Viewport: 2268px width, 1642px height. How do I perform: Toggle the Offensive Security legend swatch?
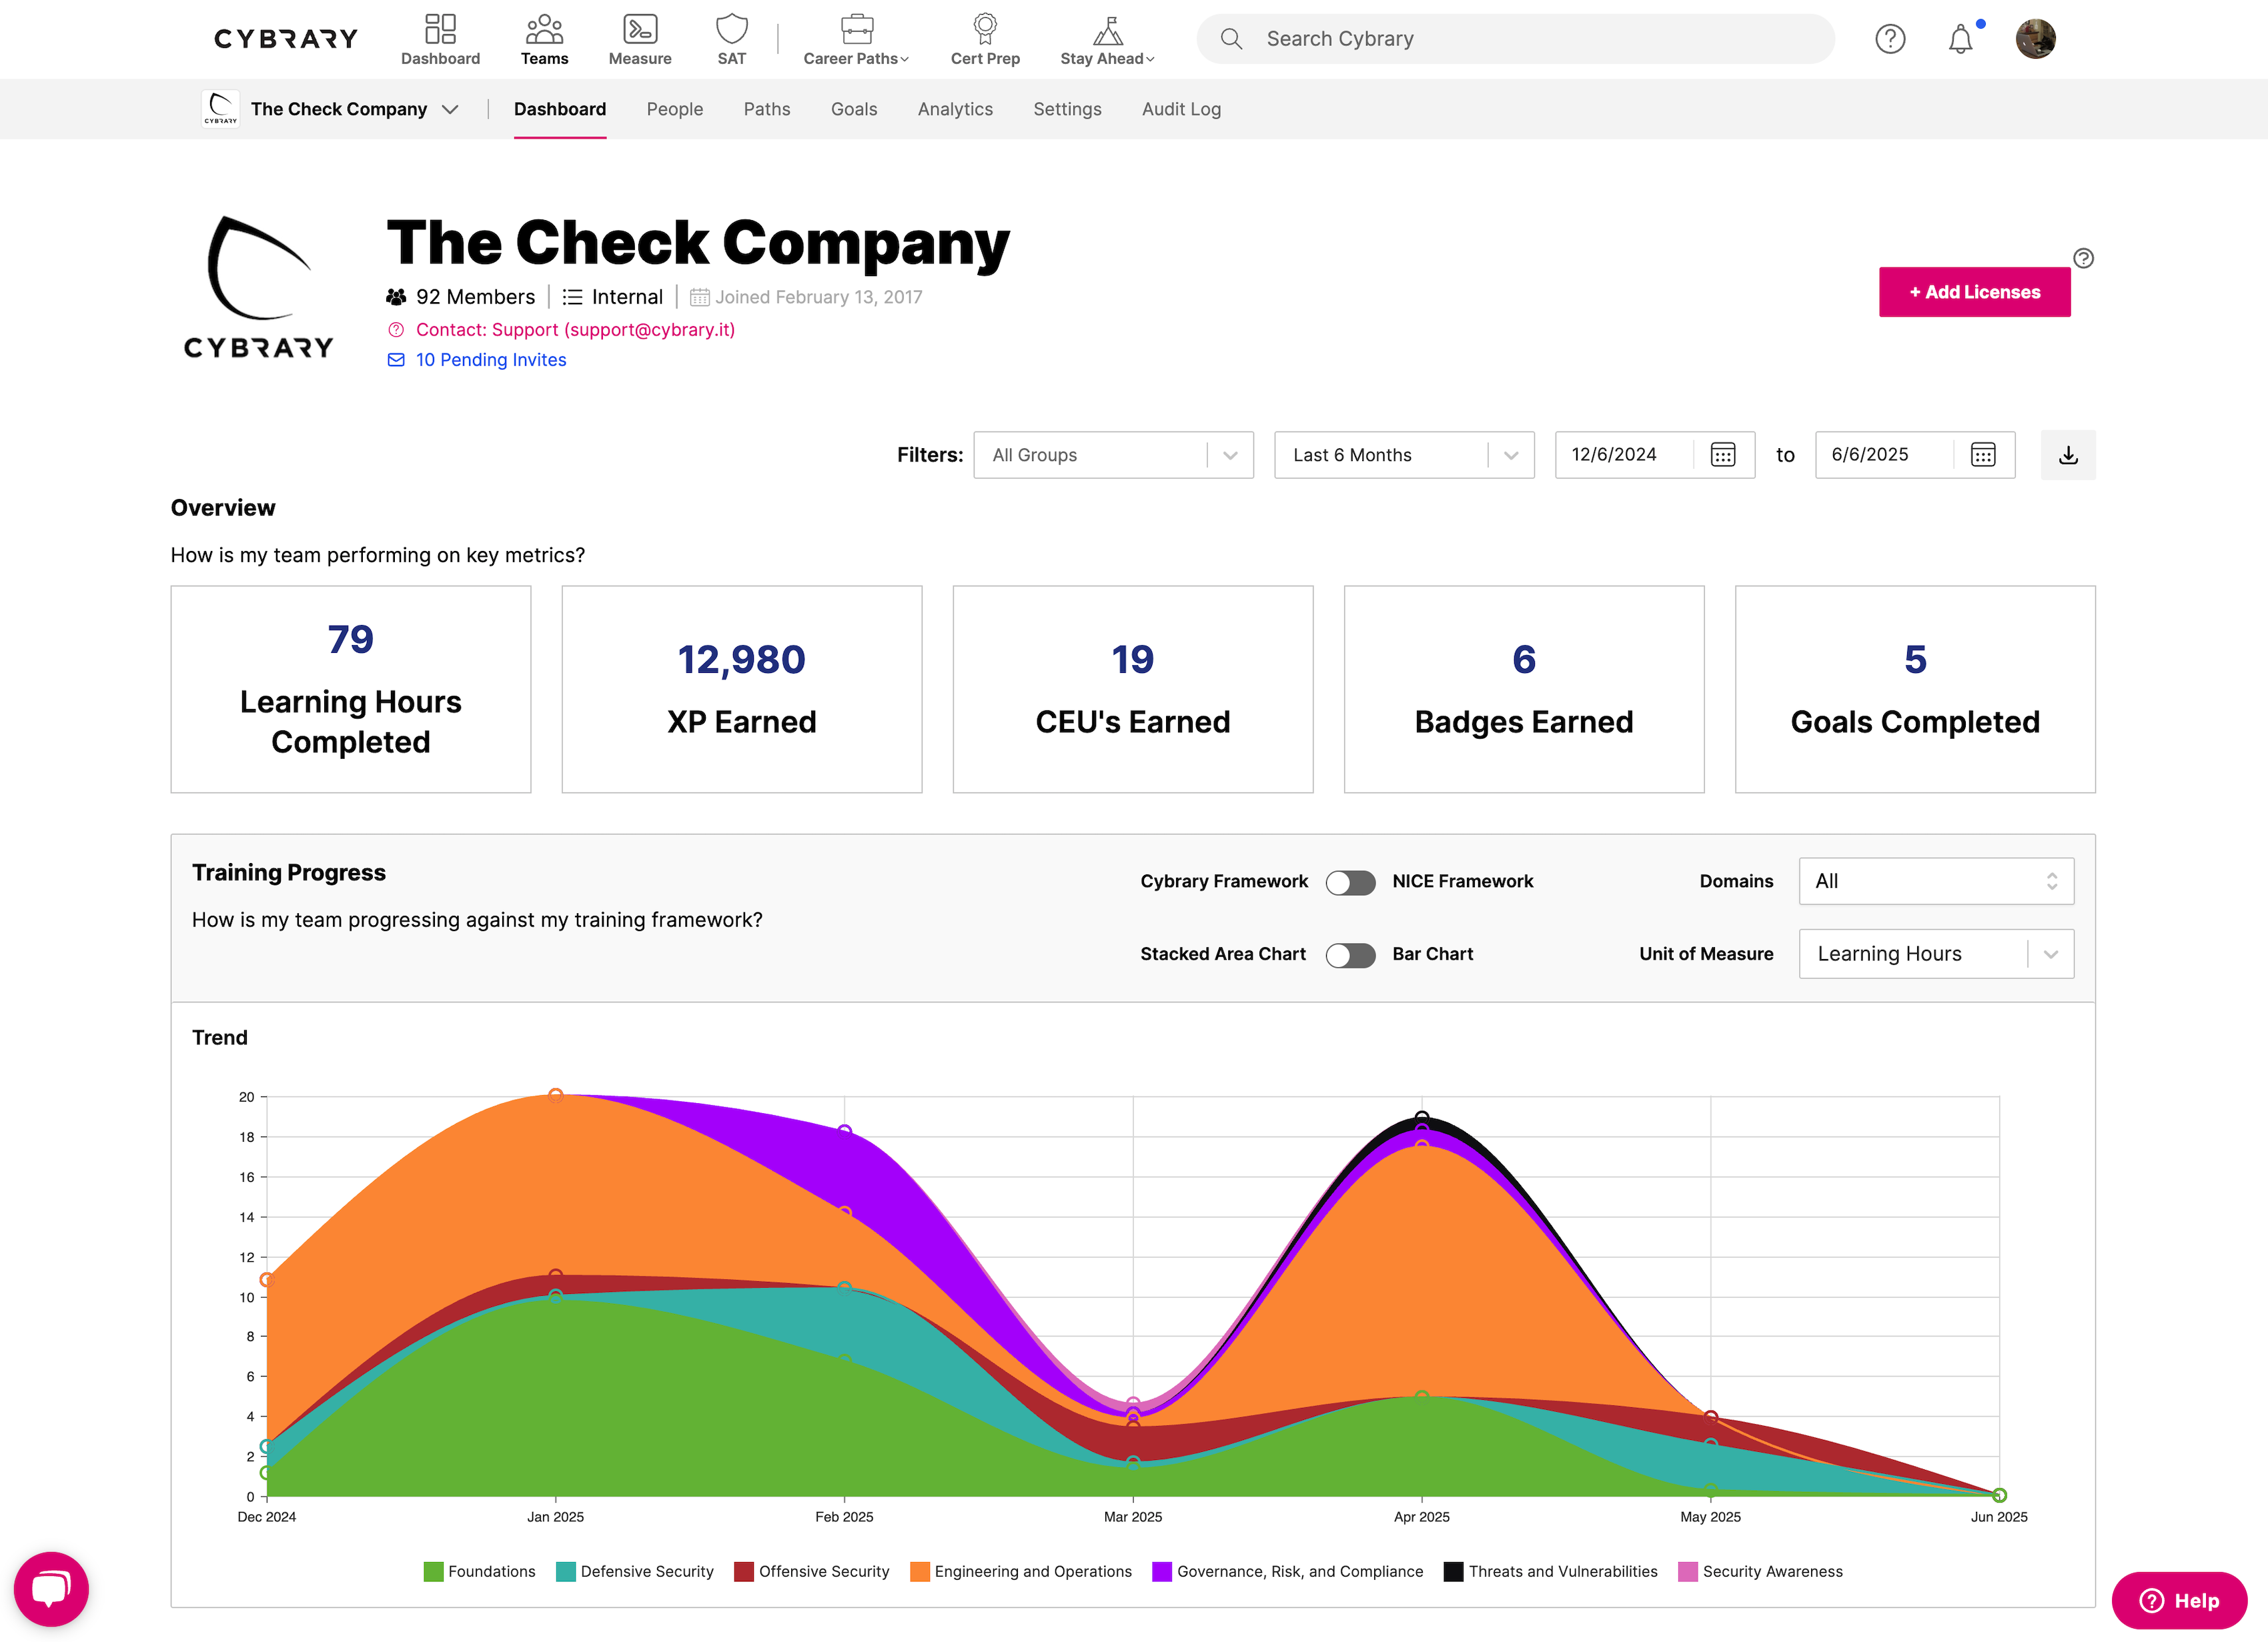tap(743, 1572)
